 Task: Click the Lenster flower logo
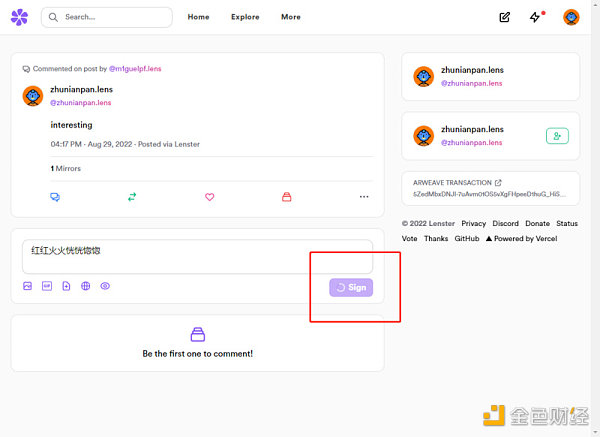pyautogui.click(x=19, y=17)
